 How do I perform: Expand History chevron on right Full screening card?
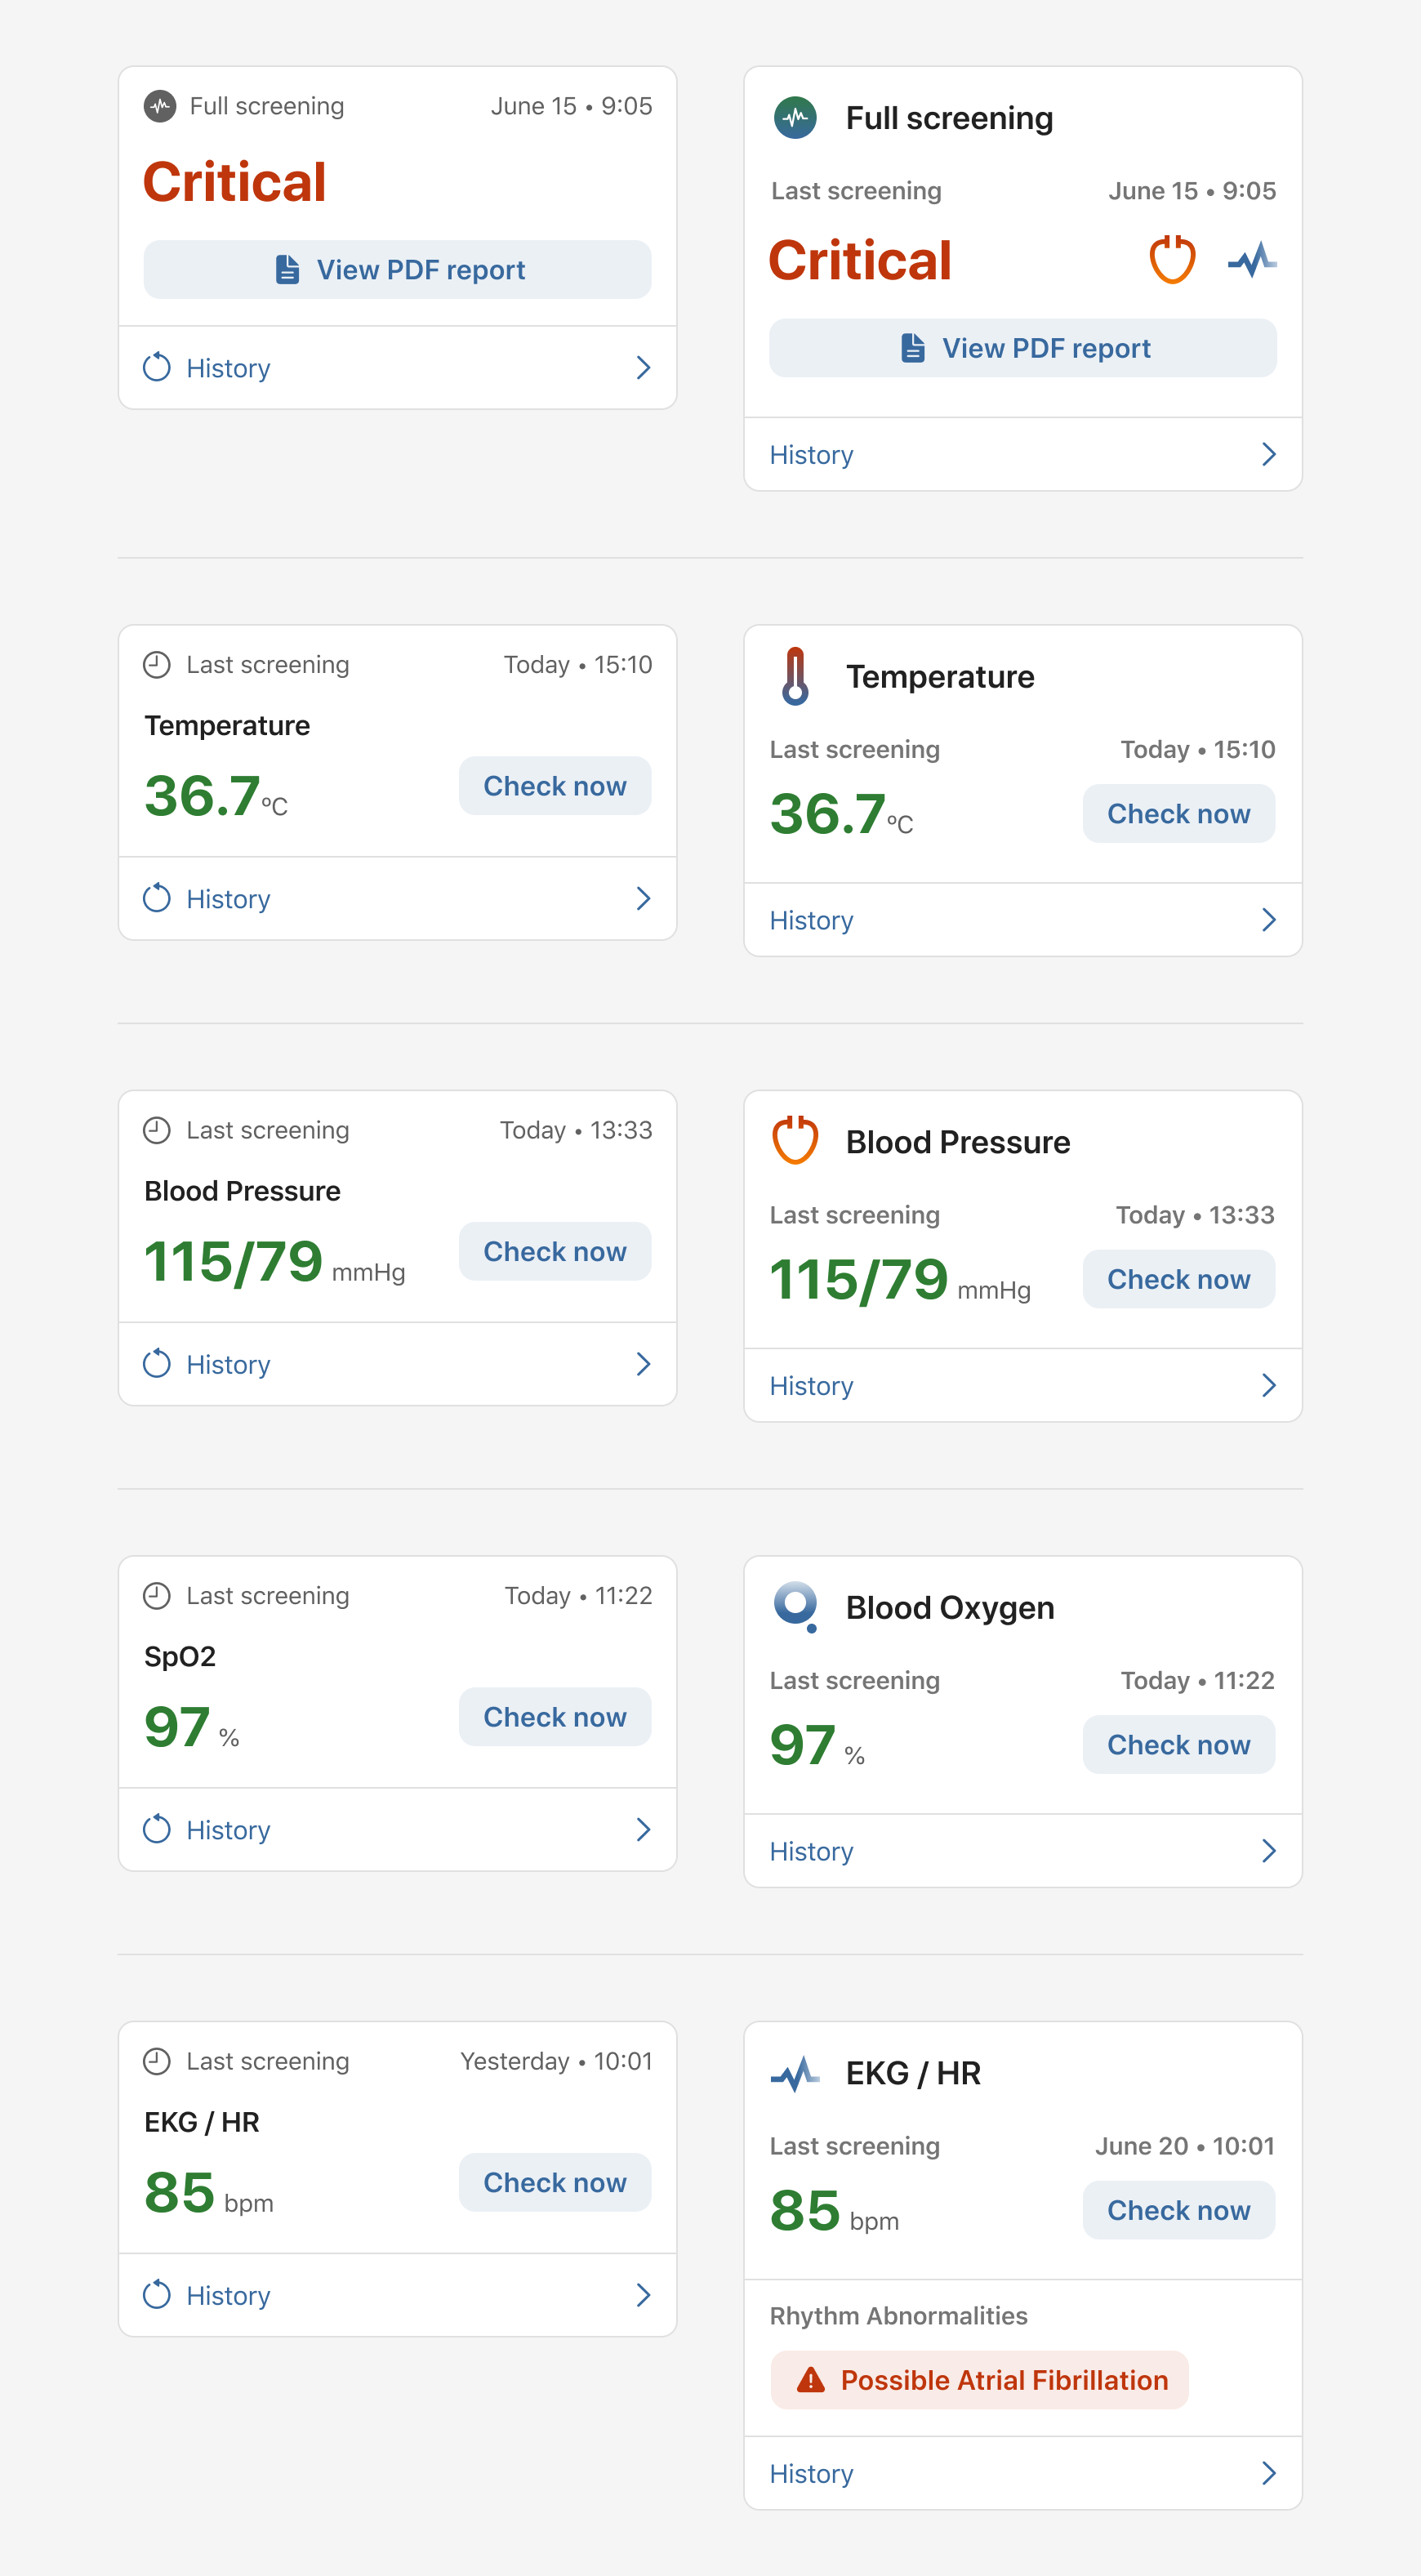[1268, 455]
